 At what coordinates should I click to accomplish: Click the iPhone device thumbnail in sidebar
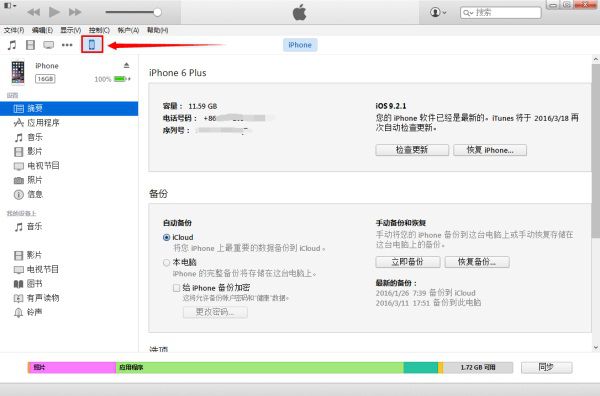(x=18, y=72)
